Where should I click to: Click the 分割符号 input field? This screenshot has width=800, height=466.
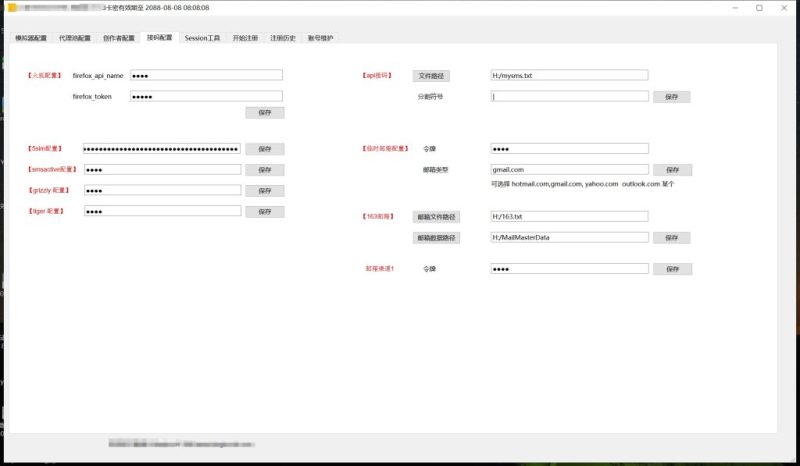pyautogui.click(x=569, y=97)
